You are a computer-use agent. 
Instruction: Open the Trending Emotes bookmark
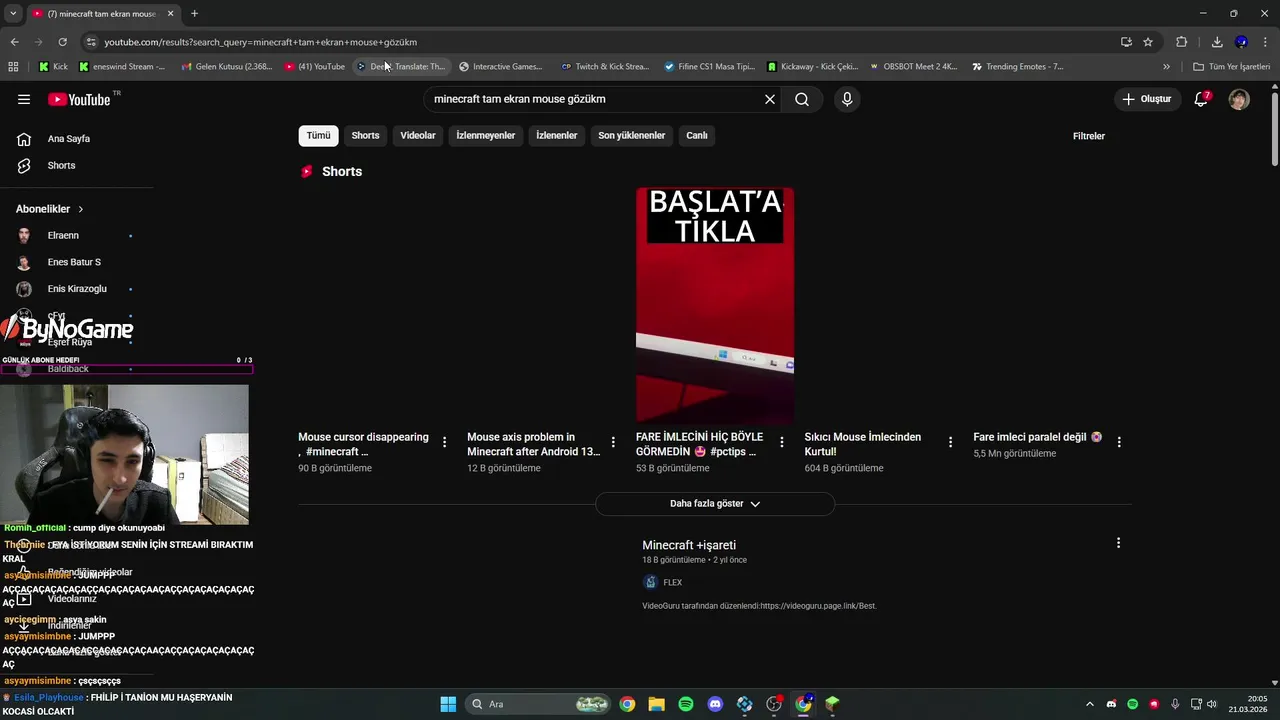[1017, 67]
